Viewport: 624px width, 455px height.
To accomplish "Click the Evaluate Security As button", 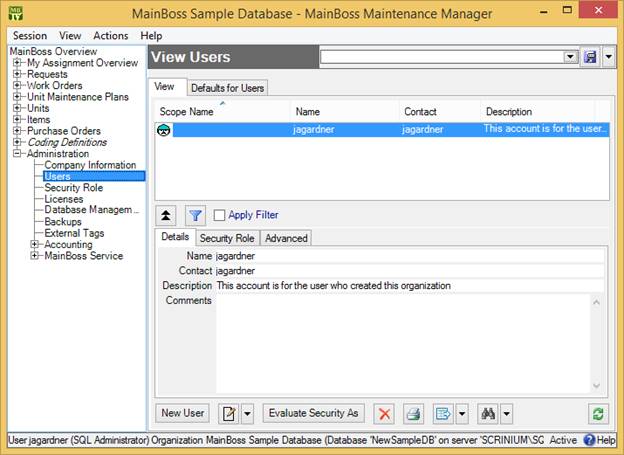I will point(314,413).
